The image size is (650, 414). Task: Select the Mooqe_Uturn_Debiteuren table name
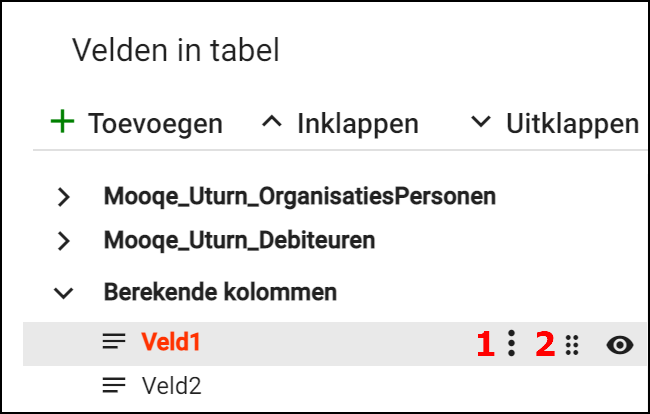pyautogui.click(x=239, y=241)
